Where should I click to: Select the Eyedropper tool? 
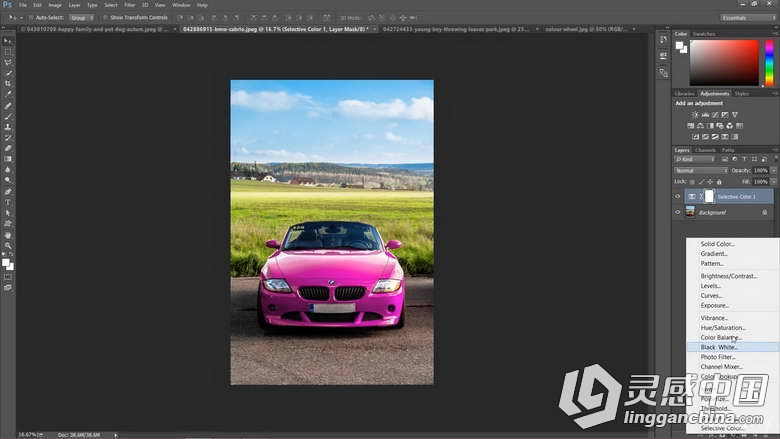[7, 94]
